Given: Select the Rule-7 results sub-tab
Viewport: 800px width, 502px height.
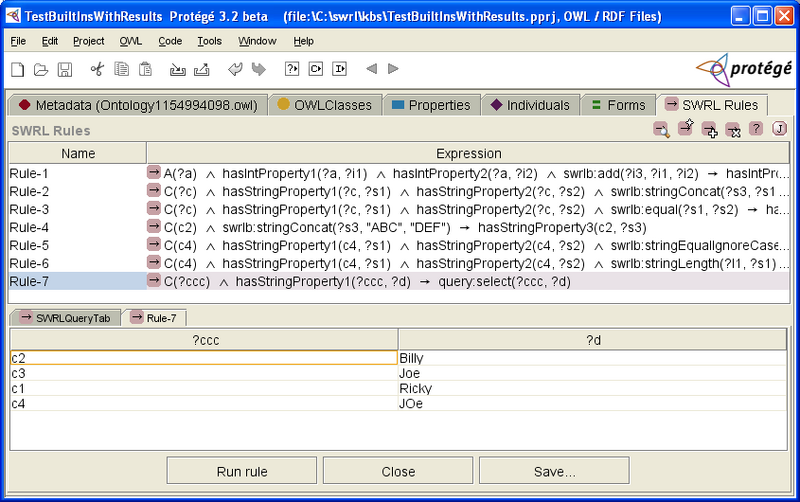Looking at the screenshot, I should tap(155, 318).
